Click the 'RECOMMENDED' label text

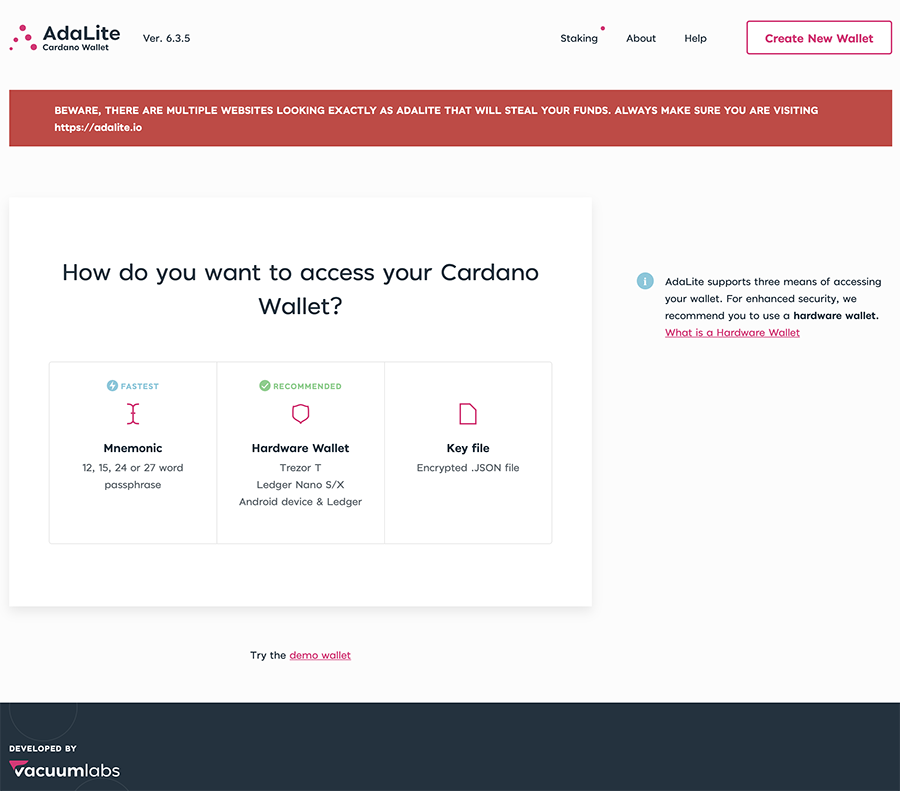[307, 386]
